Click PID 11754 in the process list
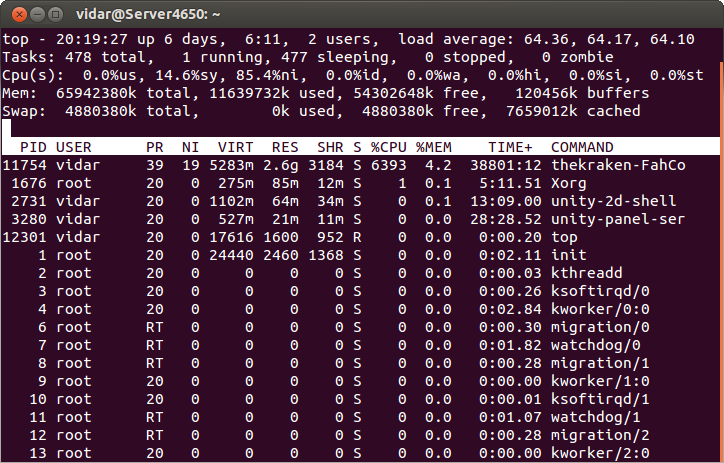The height and width of the screenshot is (463, 724). tap(24, 165)
